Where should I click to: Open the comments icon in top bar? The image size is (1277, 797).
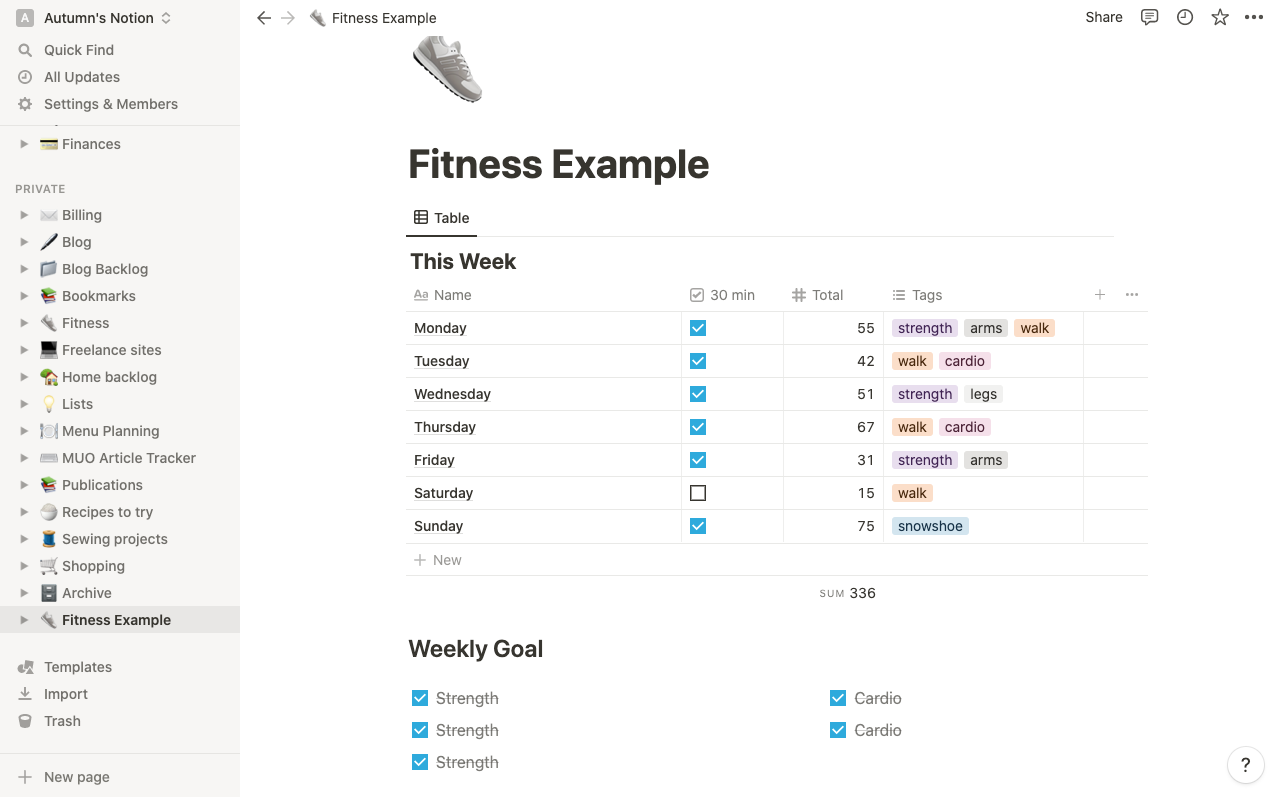click(1150, 17)
